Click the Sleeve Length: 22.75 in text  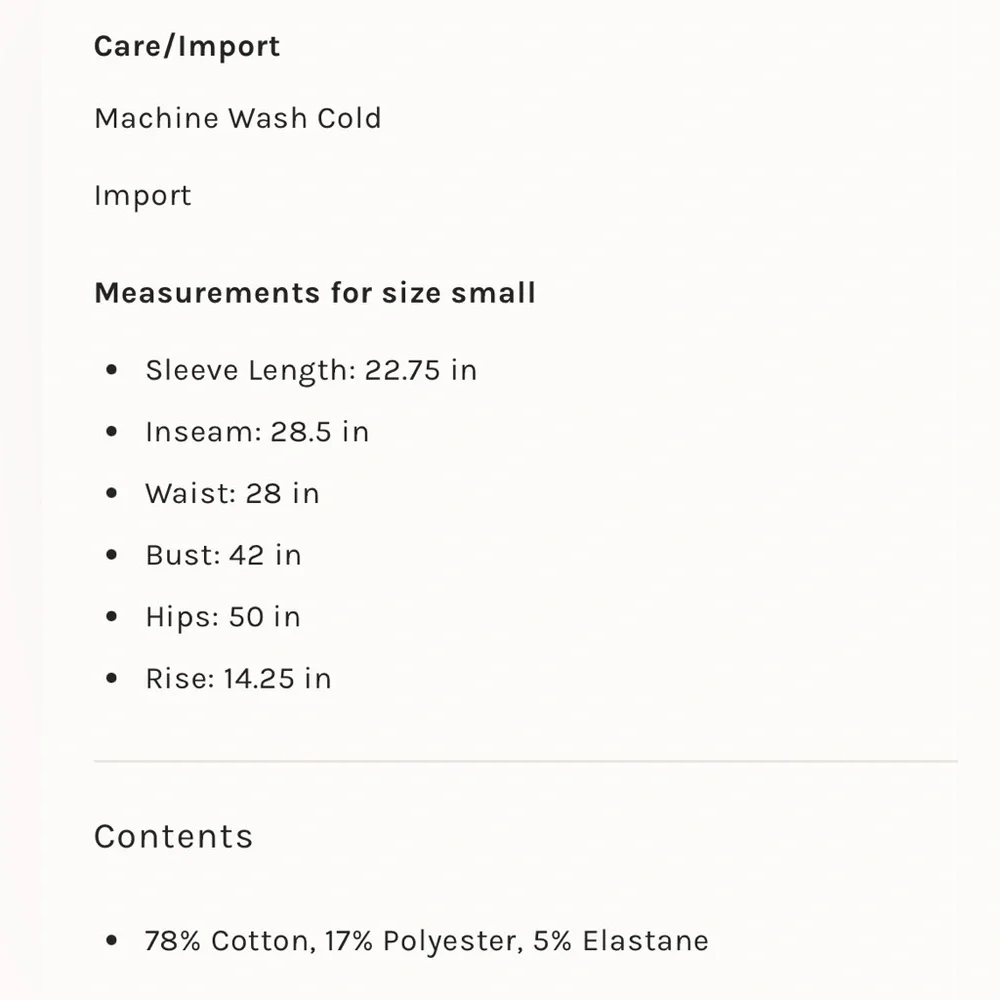(311, 370)
